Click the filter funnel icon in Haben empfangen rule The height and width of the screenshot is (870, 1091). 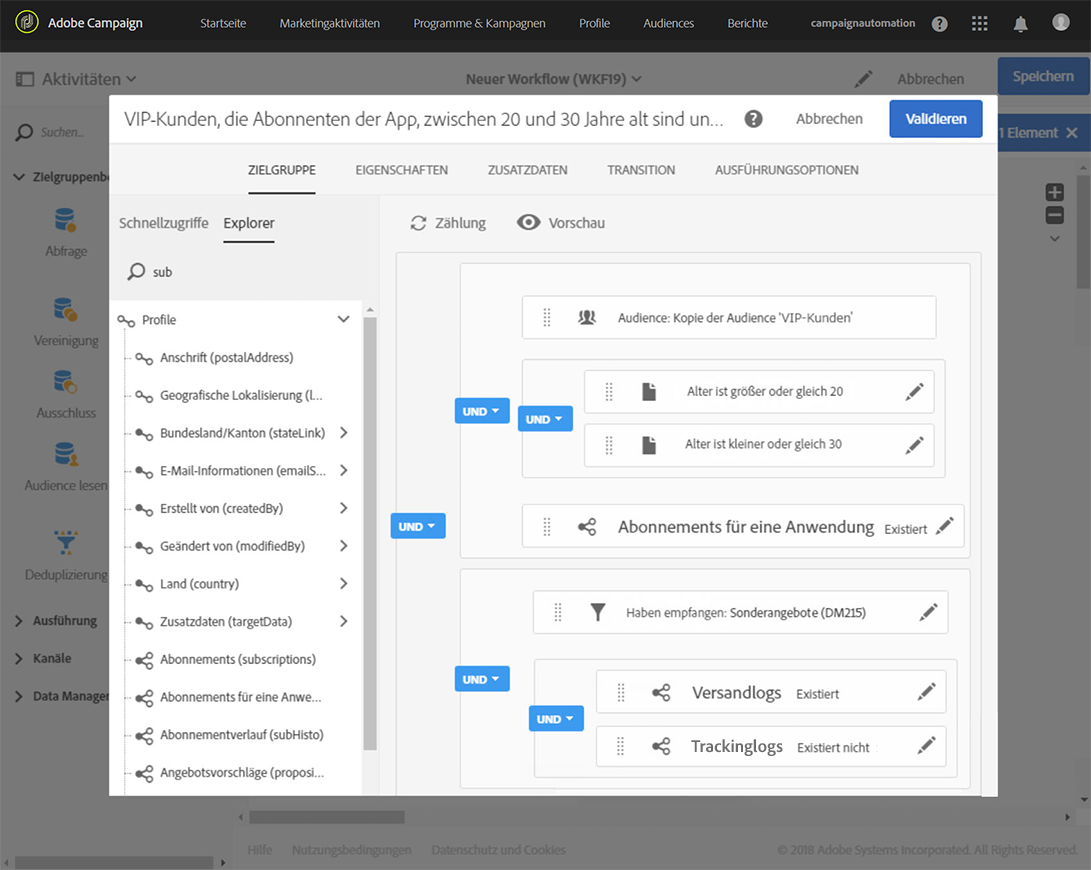597,612
